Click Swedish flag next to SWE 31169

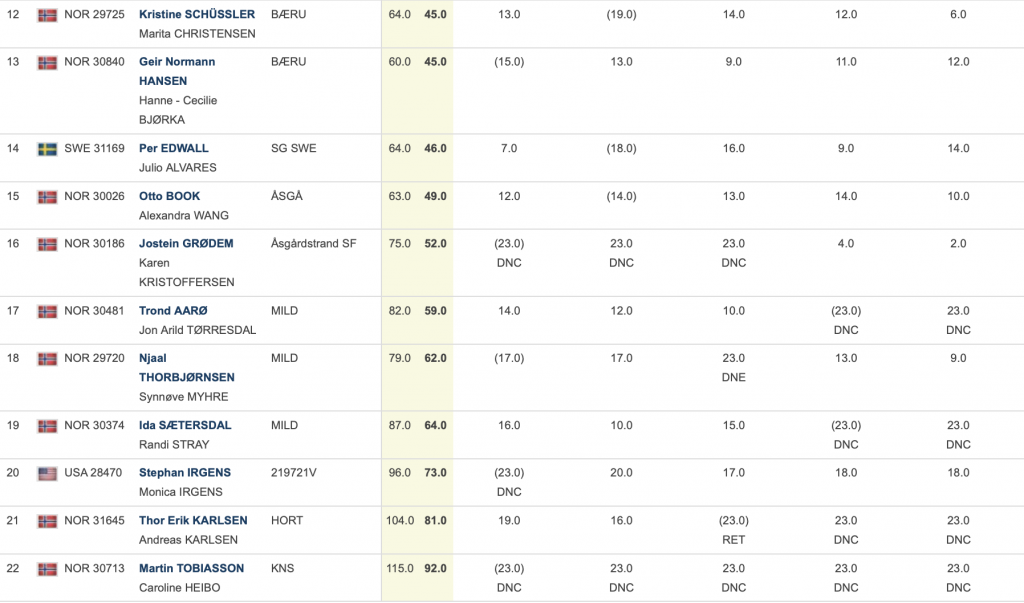pyautogui.click(x=47, y=149)
